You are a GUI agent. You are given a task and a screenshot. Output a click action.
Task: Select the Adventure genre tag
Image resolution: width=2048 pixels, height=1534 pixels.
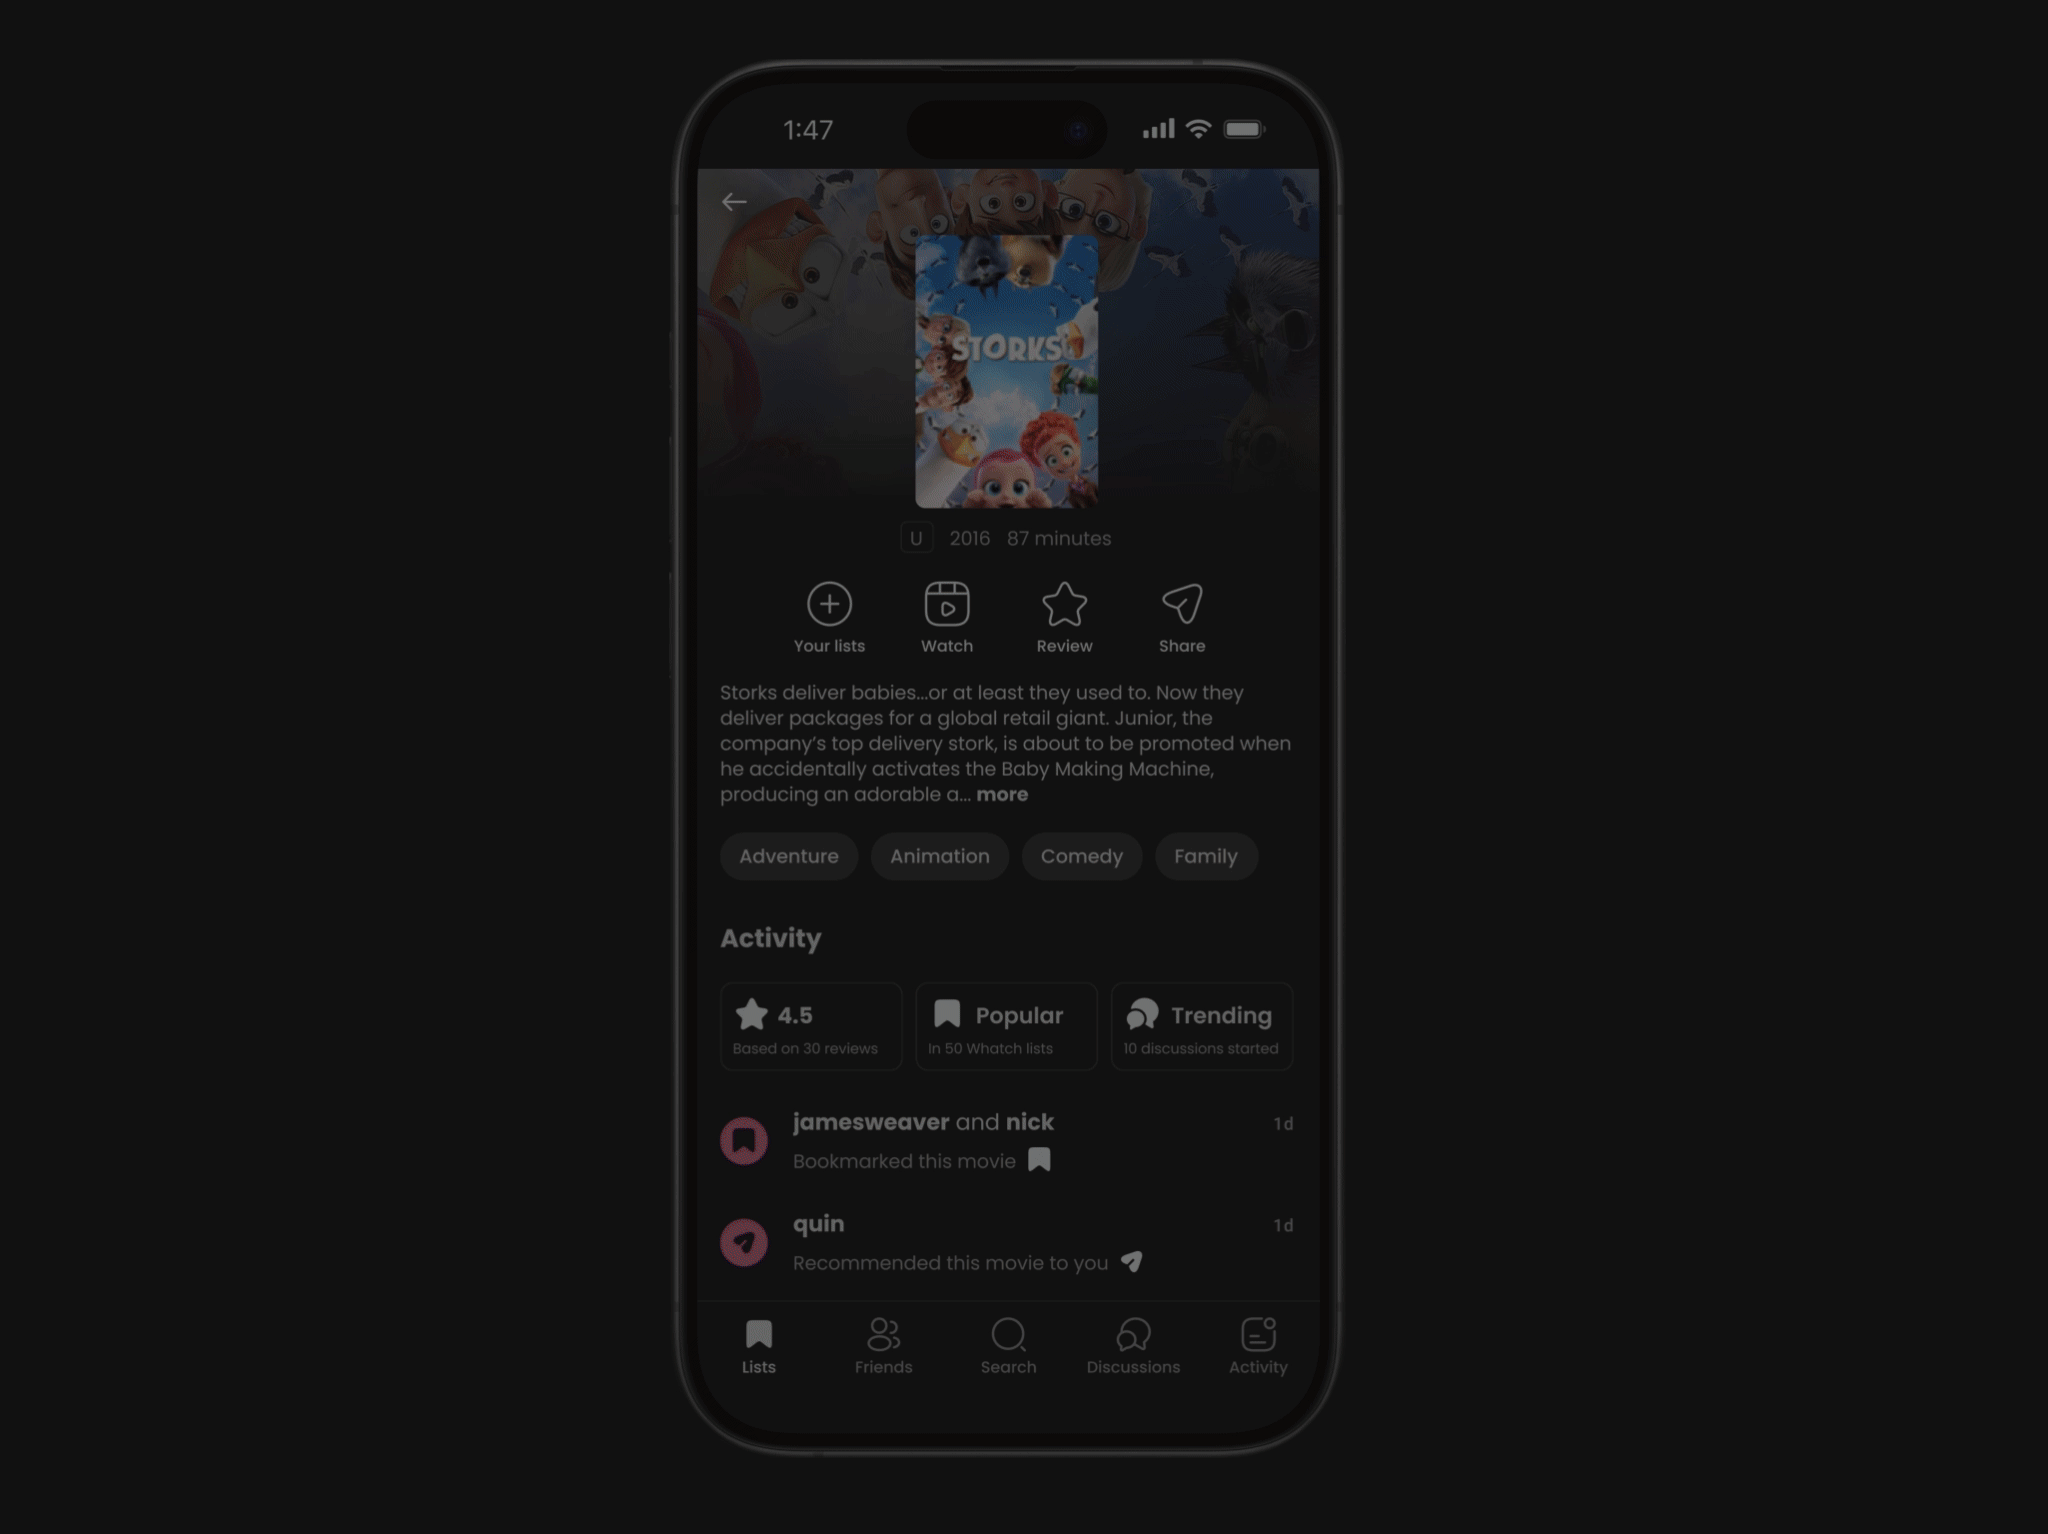coord(788,856)
